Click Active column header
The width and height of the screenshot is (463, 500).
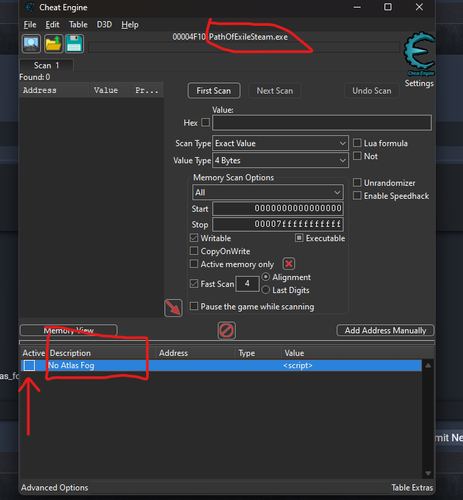tap(34, 353)
